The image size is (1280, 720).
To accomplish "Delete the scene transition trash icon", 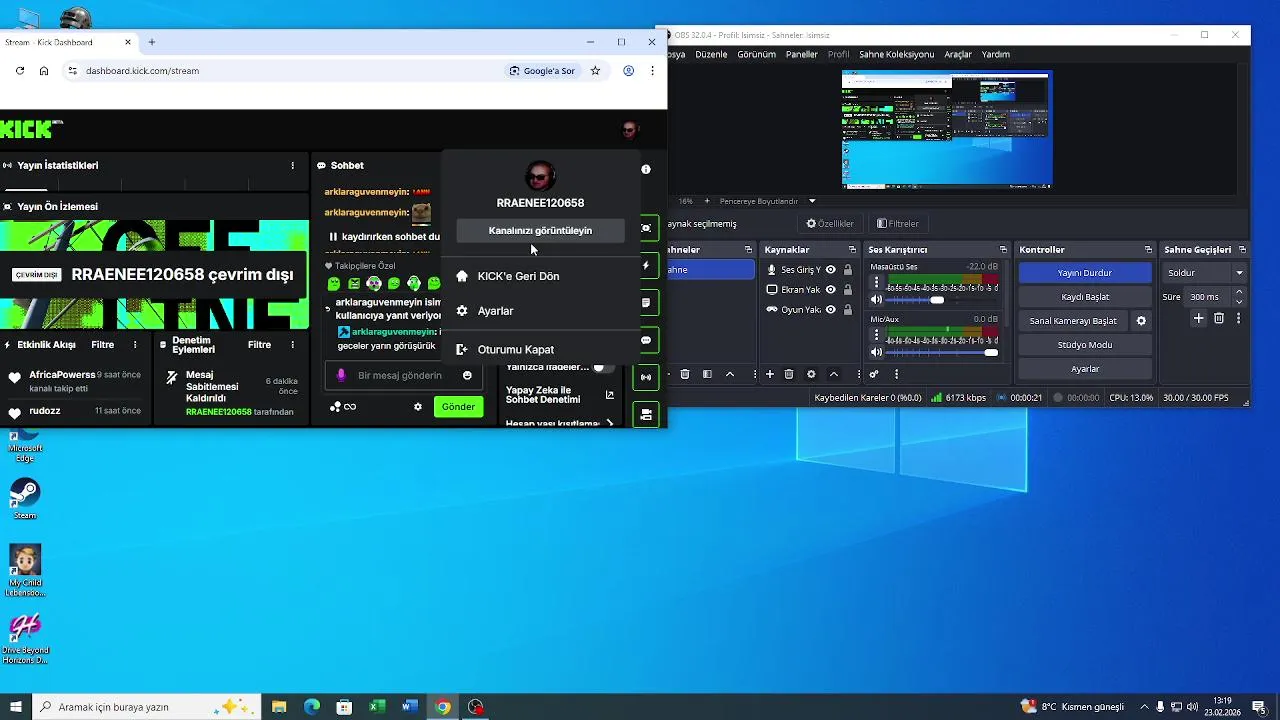I will coord(1219,318).
